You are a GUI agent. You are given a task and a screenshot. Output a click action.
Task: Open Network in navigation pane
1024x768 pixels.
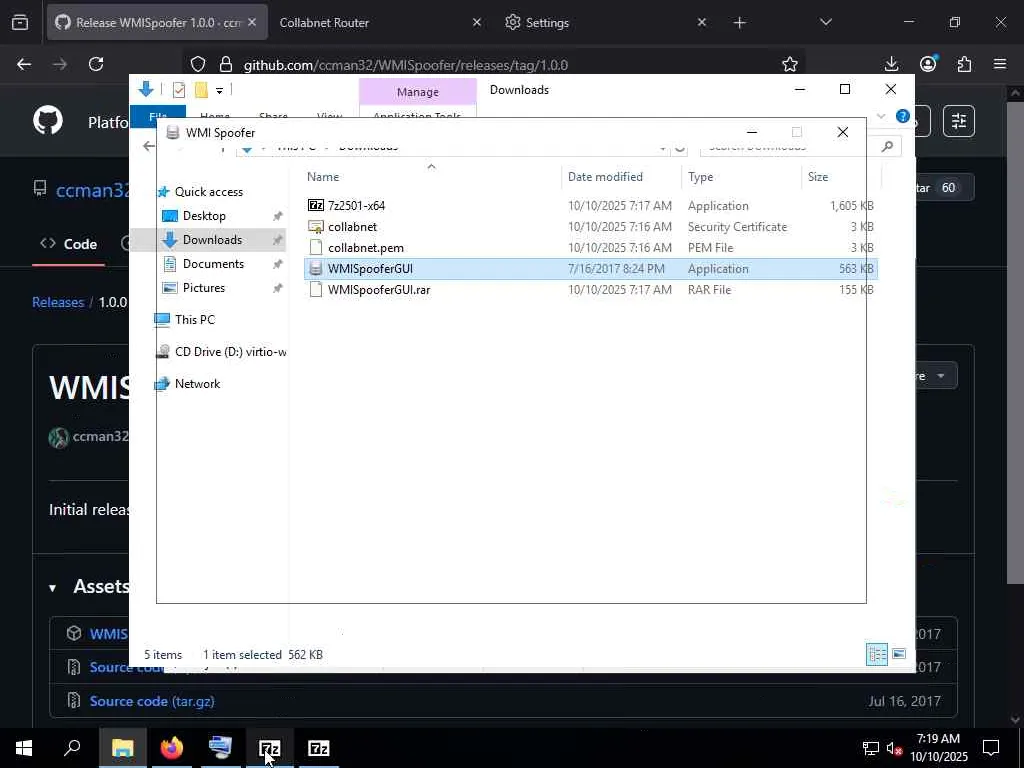click(x=197, y=383)
